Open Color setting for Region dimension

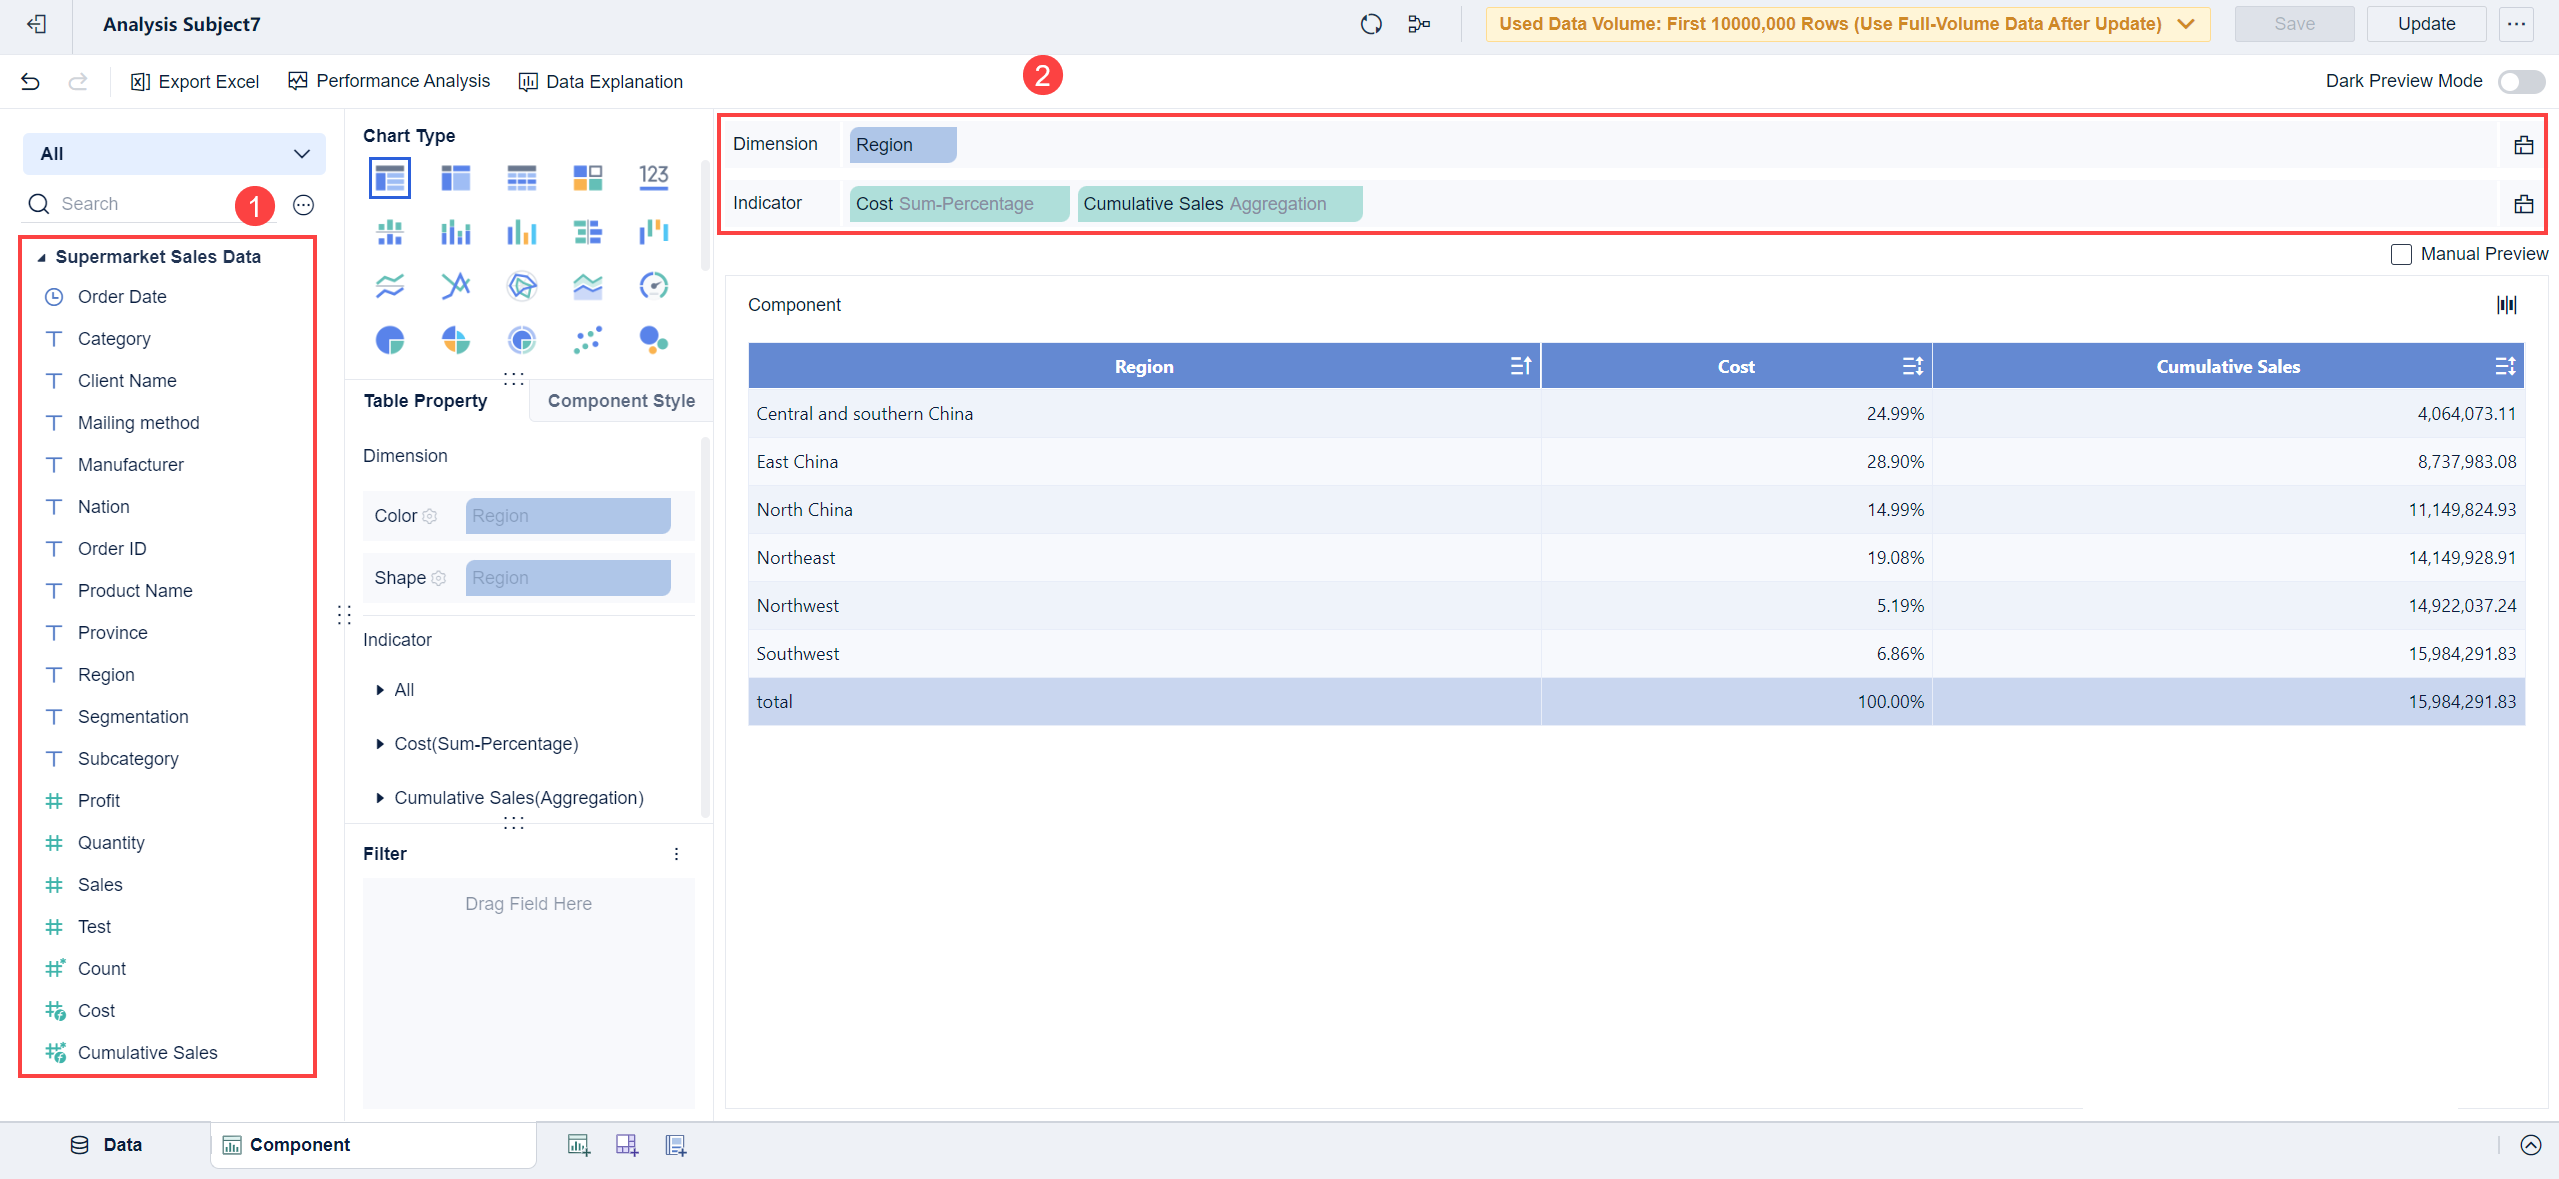pyautogui.click(x=430, y=516)
